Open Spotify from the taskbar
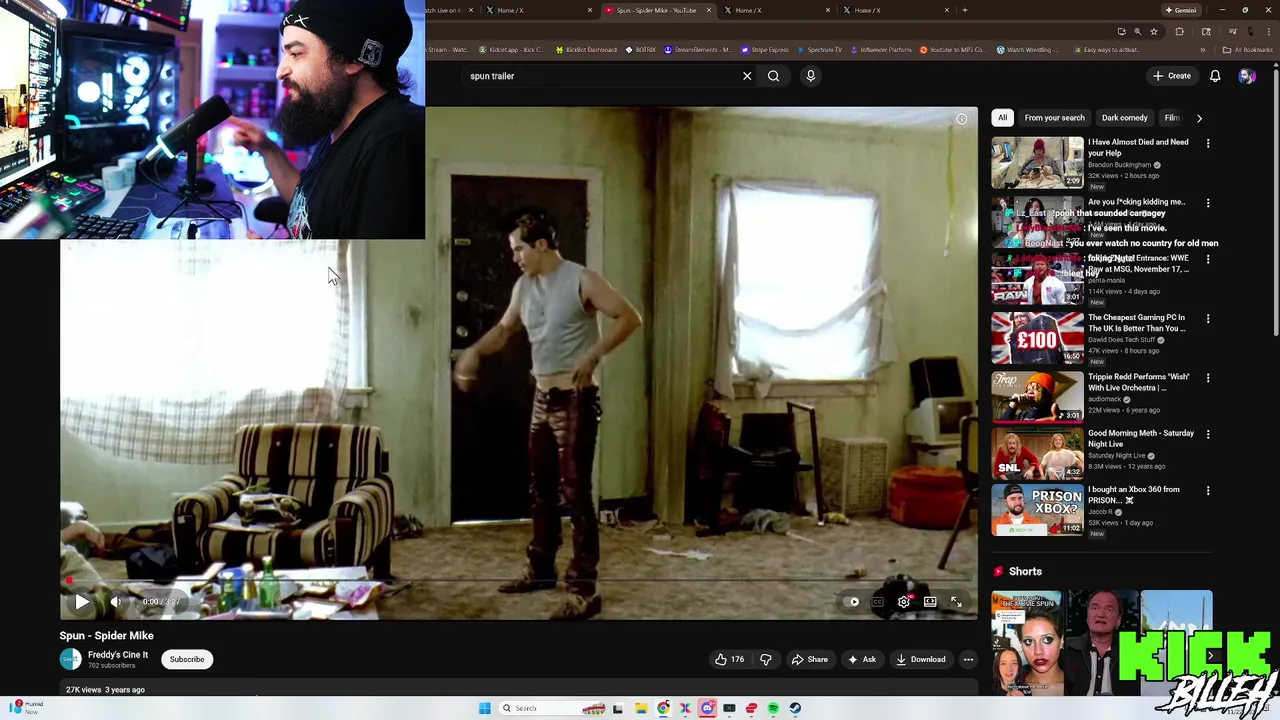 [773, 708]
